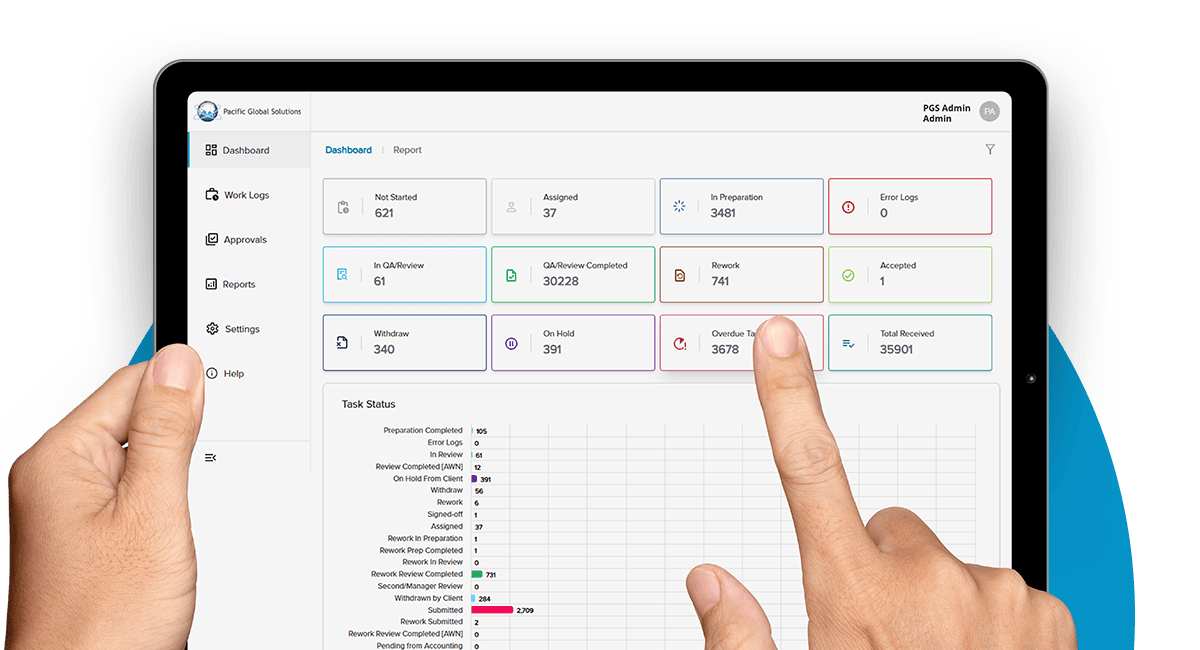1200x650 pixels.
Task: Open Approvals in the sidebar
Action: pyautogui.click(x=245, y=240)
